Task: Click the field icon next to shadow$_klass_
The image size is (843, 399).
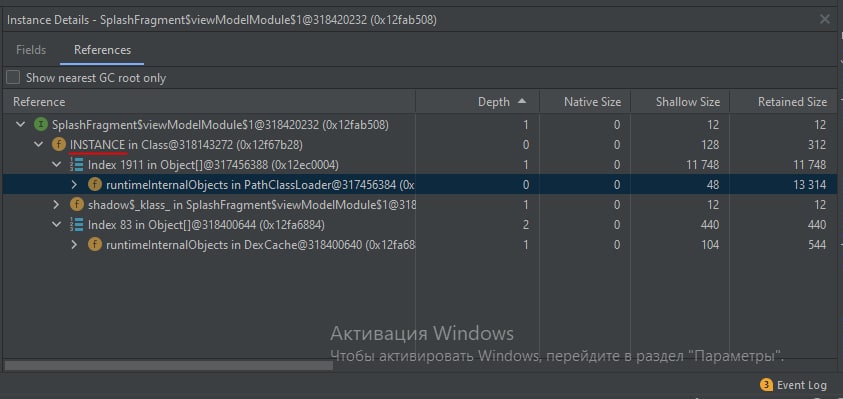Action: [x=76, y=205]
